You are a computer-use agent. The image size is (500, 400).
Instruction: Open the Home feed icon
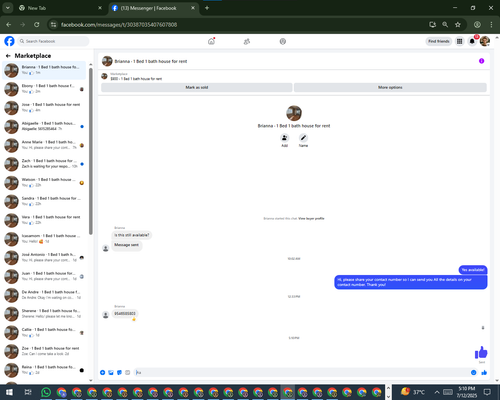pyautogui.click(x=211, y=41)
